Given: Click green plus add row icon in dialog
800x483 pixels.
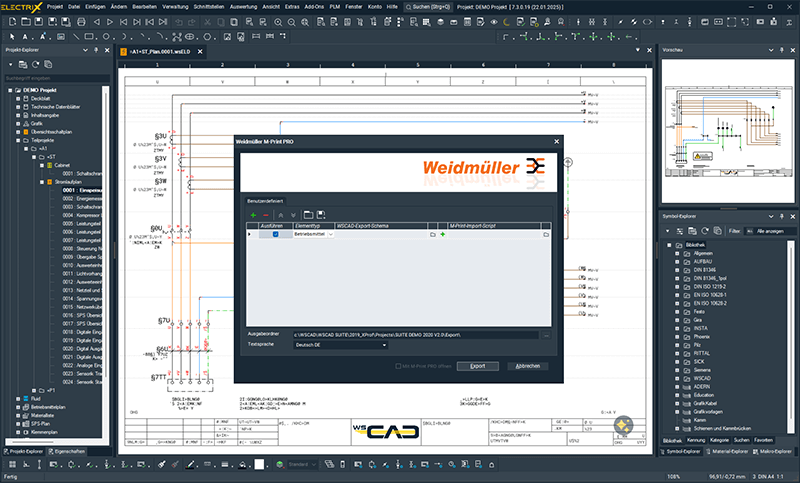Looking at the screenshot, I should click(x=253, y=215).
